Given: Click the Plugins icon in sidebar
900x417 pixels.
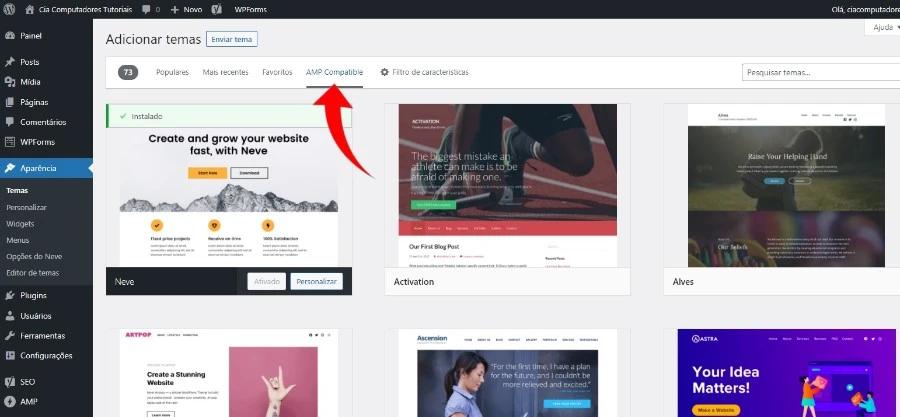Looking at the screenshot, I should point(10,295).
